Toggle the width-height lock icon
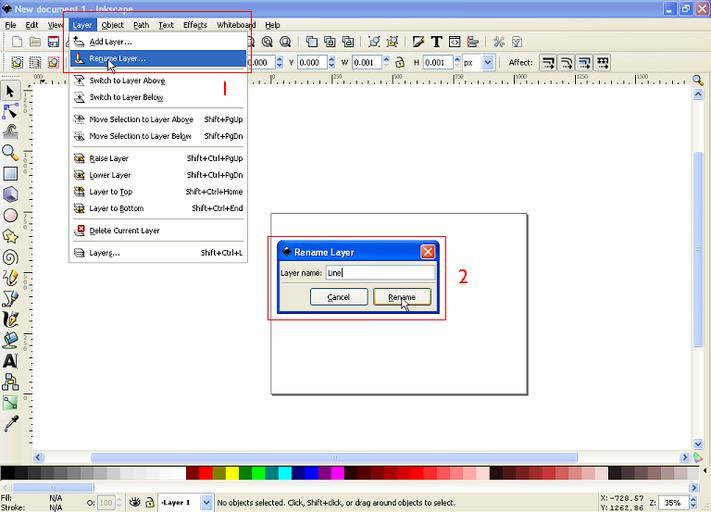The height and width of the screenshot is (512, 711). tap(399, 62)
